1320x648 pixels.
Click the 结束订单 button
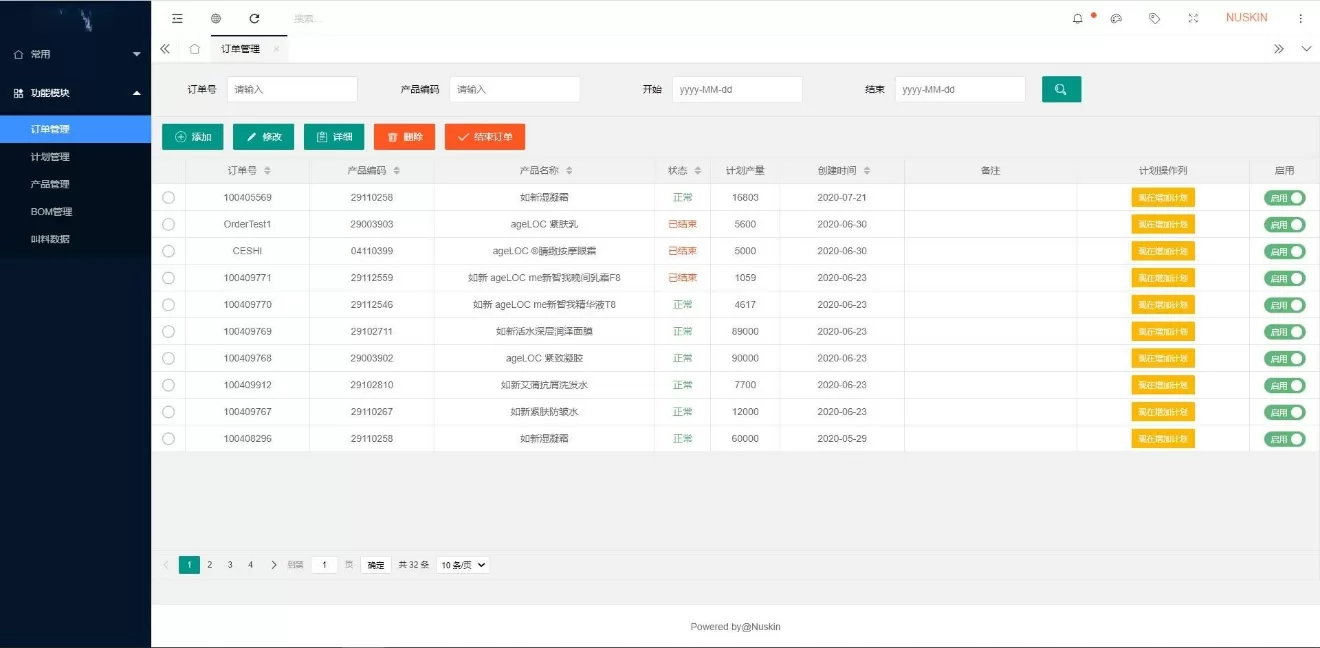(485, 137)
